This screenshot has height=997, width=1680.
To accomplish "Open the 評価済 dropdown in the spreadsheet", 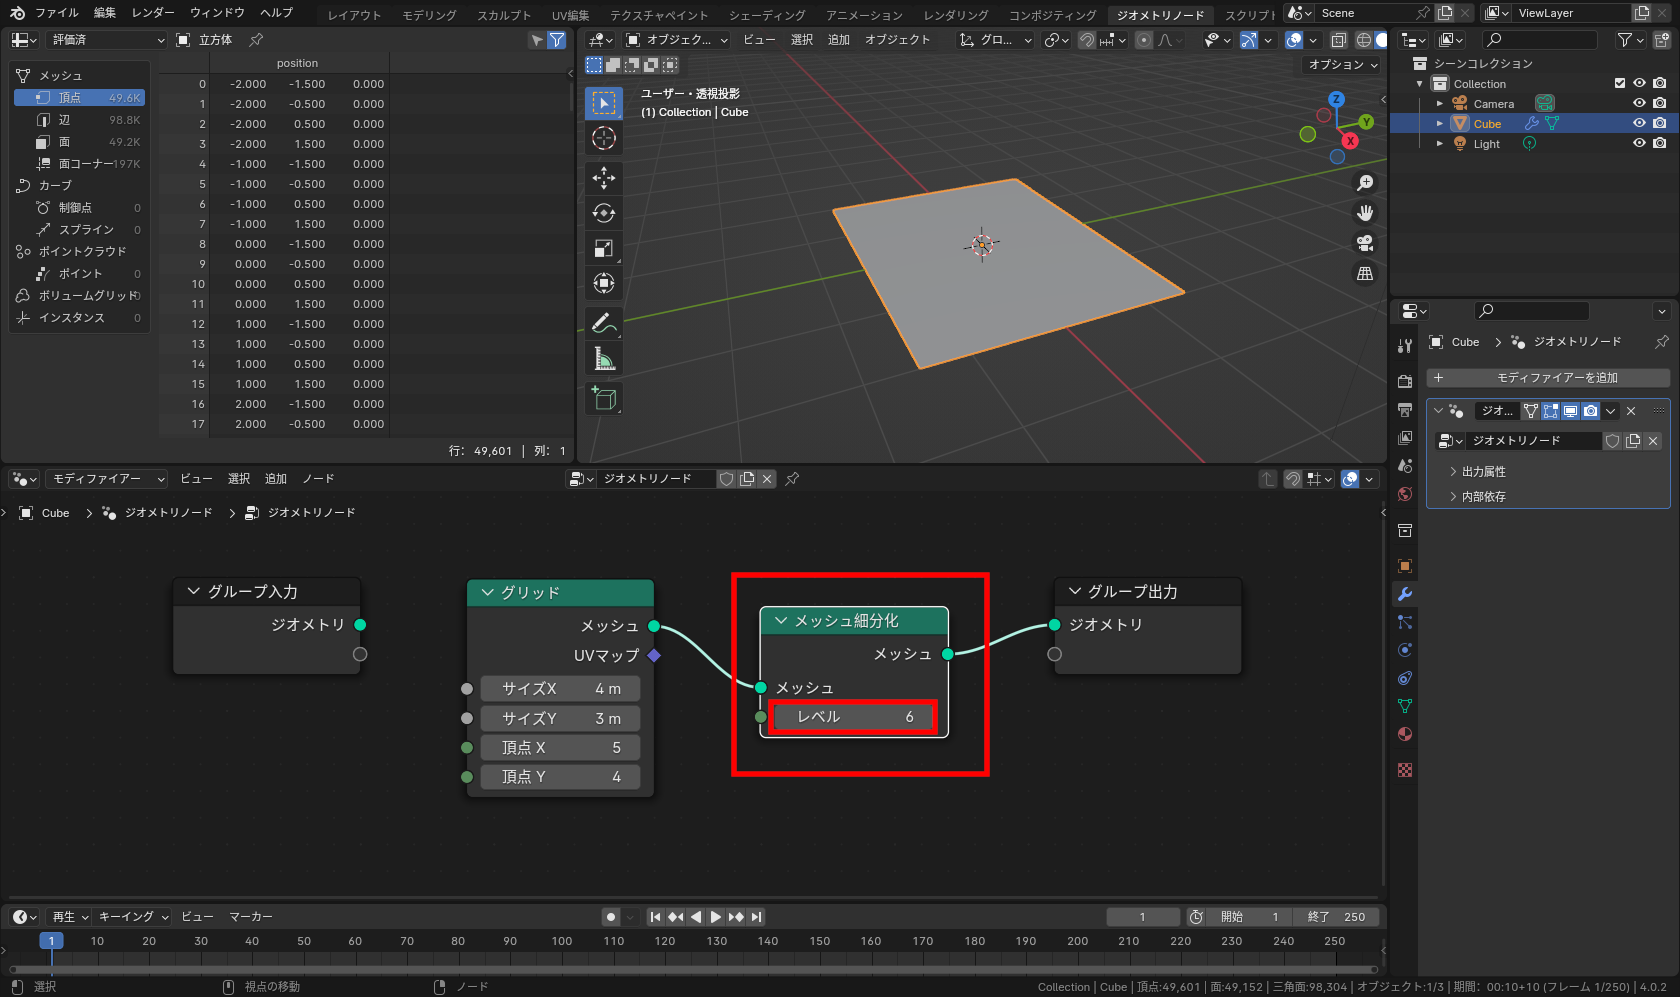I will coord(105,39).
